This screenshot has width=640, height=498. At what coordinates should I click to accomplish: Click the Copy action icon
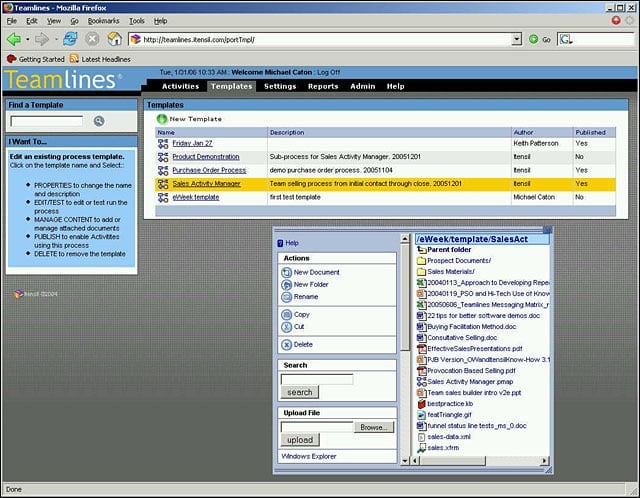(x=287, y=314)
